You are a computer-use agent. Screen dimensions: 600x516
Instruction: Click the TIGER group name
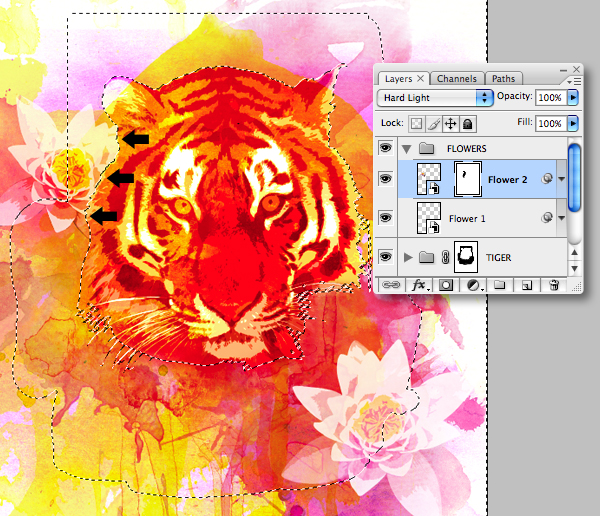498,258
